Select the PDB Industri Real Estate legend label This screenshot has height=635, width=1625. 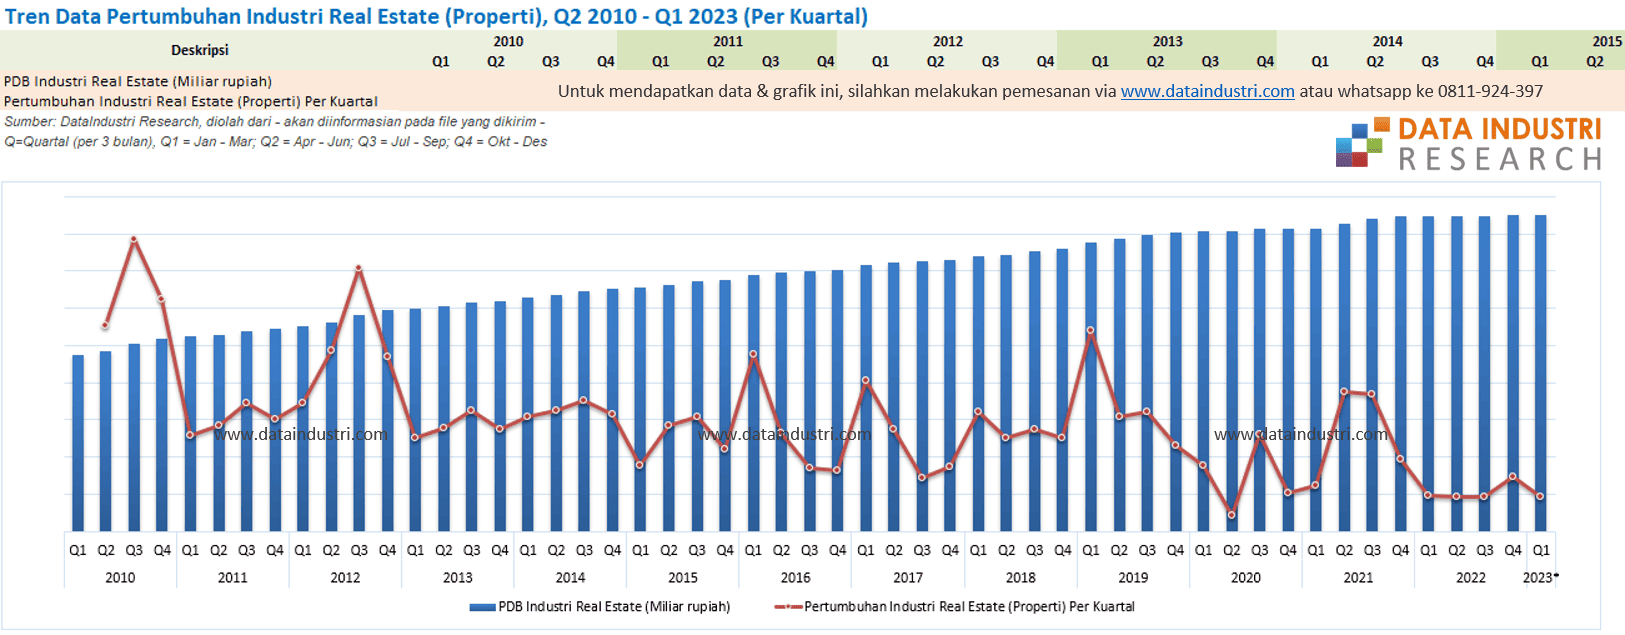click(614, 607)
